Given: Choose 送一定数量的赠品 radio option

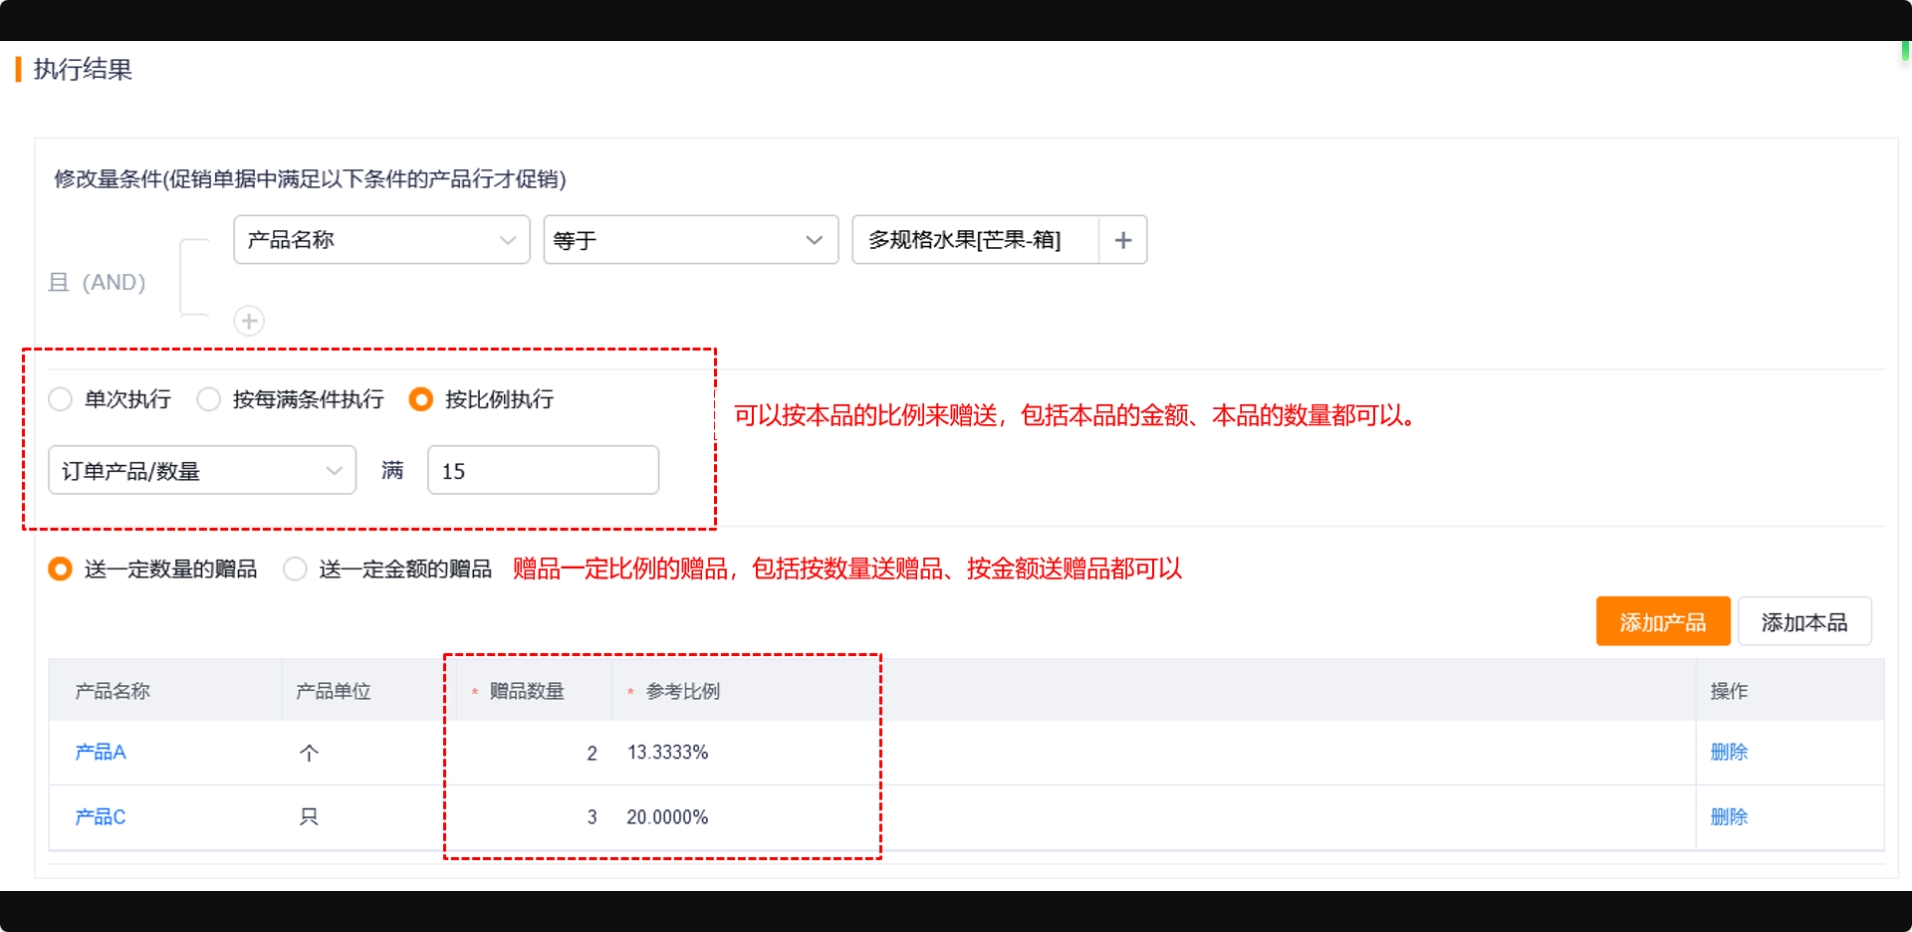Looking at the screenshot, I should click(61, 569).
